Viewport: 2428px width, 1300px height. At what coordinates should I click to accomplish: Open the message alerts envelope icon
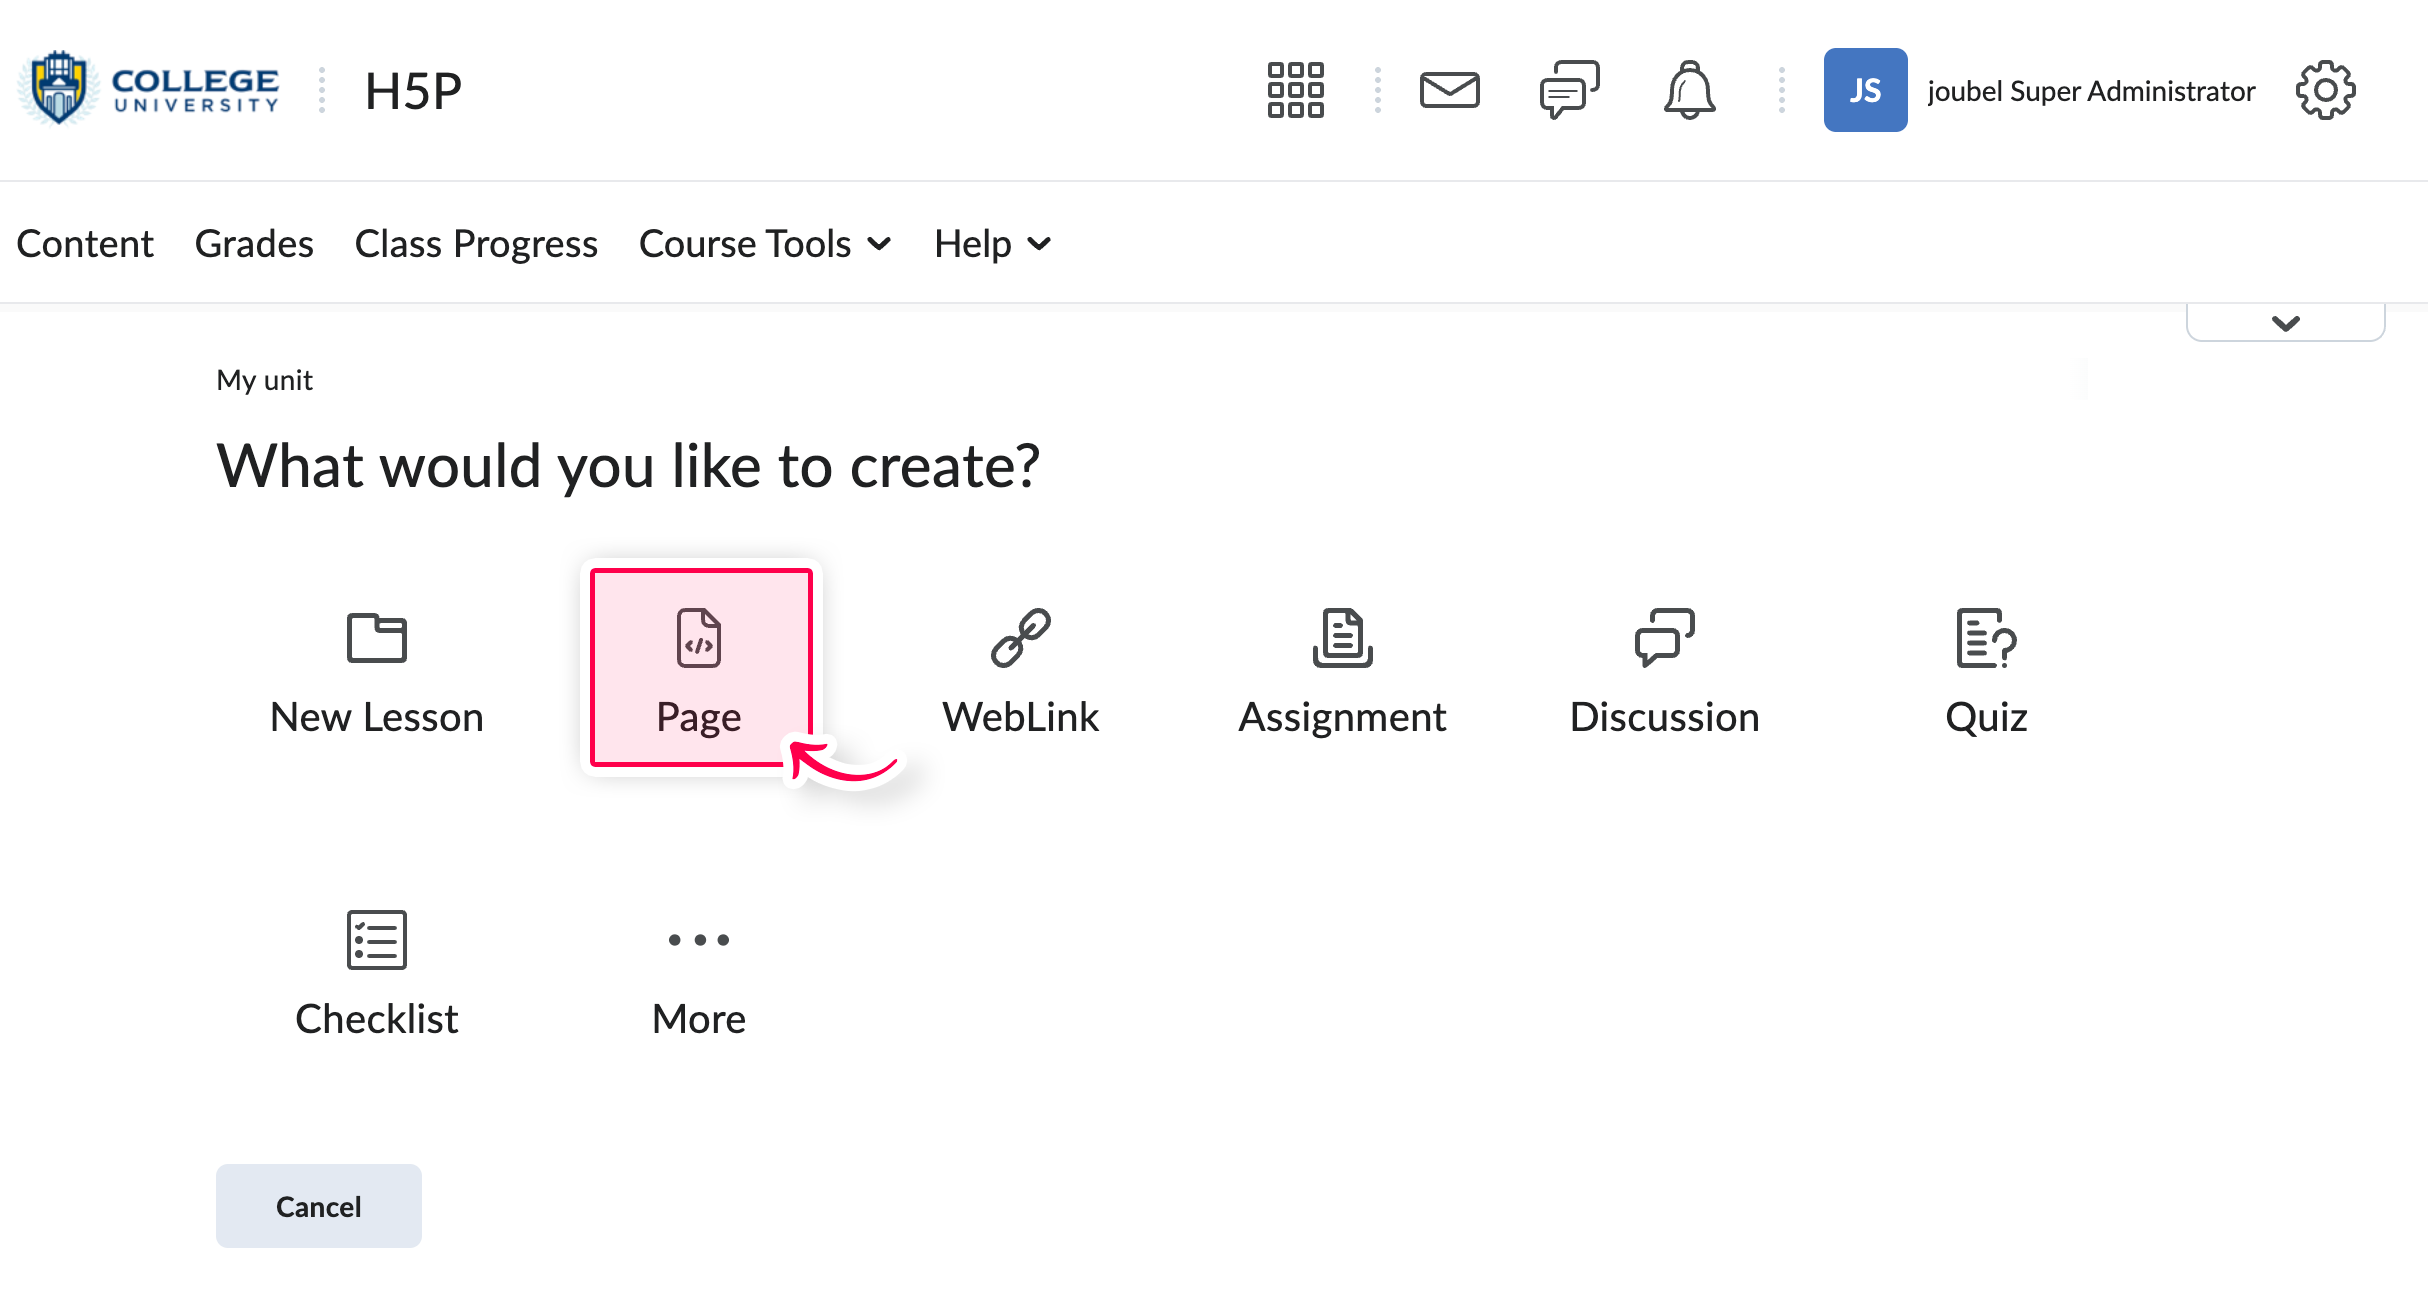coord(1449,90)
